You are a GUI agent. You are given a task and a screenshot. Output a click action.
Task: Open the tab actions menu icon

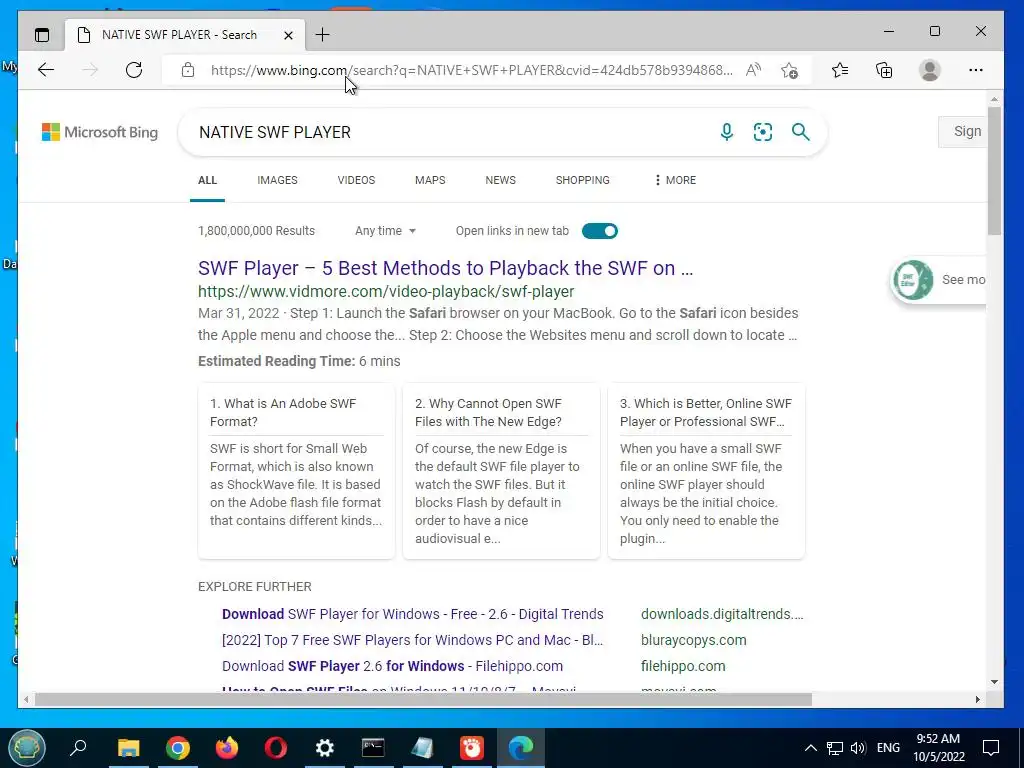(x=42, y=35)
